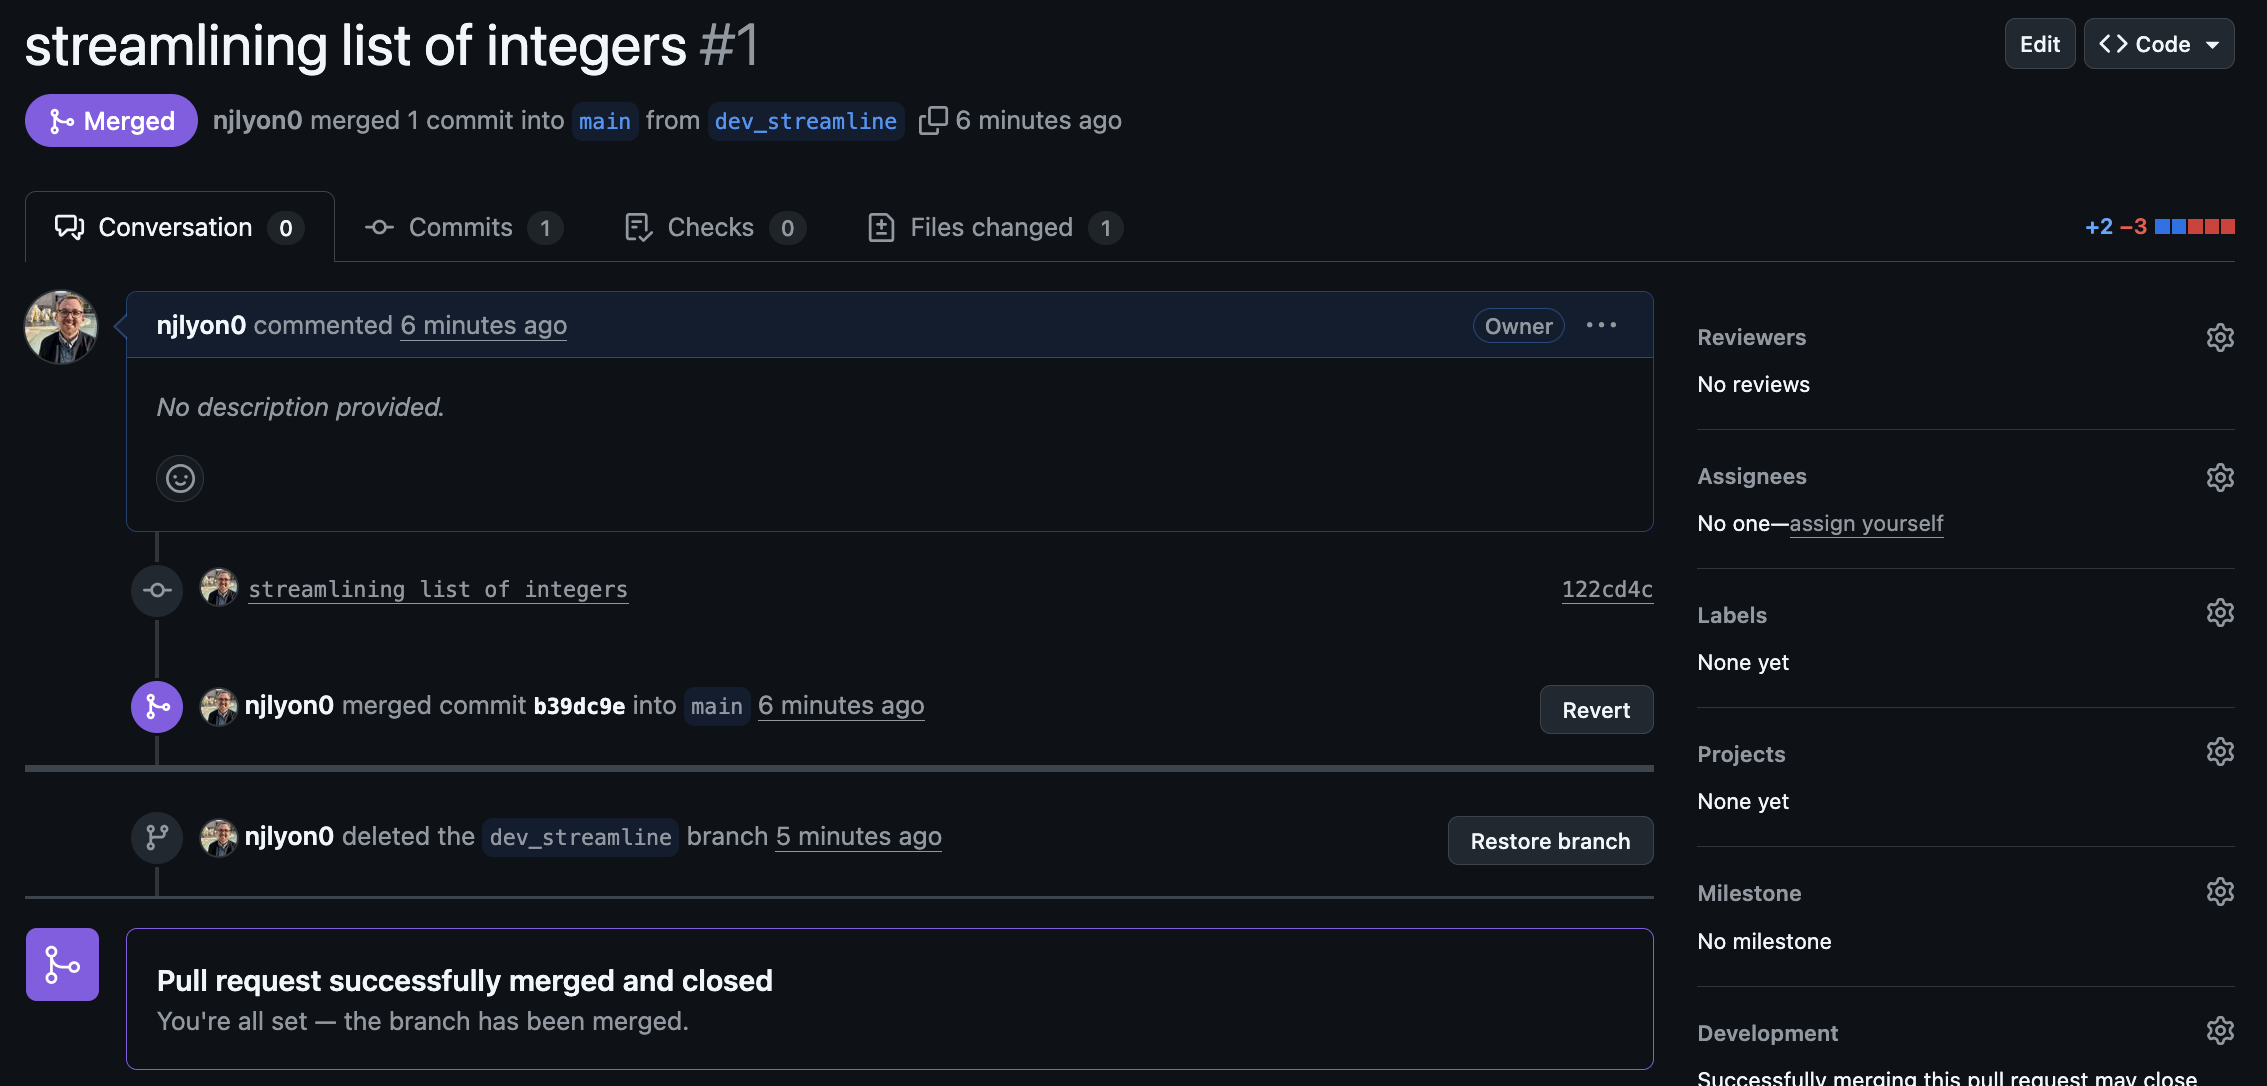Click njlyon0's profile avatar
This screenshot has height=1086, width=2267.
coord(60,327)
